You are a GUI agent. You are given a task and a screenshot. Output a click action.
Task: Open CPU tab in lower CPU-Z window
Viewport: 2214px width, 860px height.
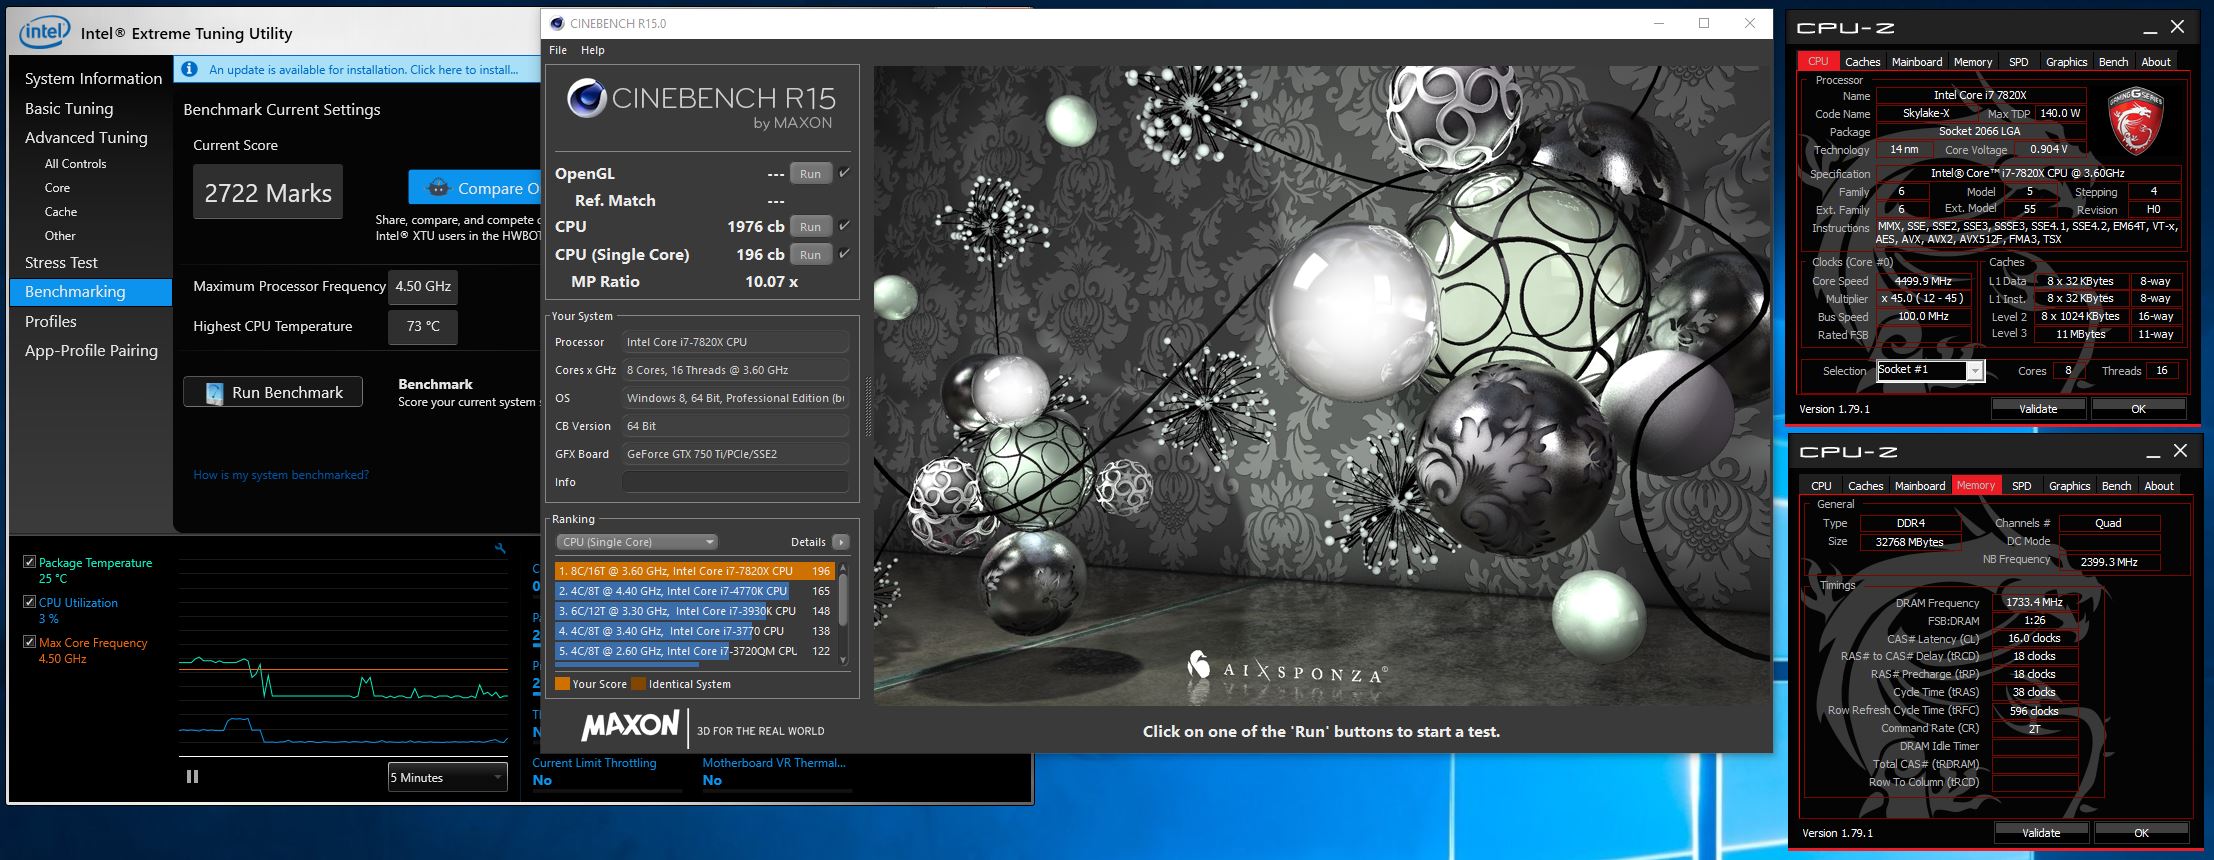[1821, 486]
